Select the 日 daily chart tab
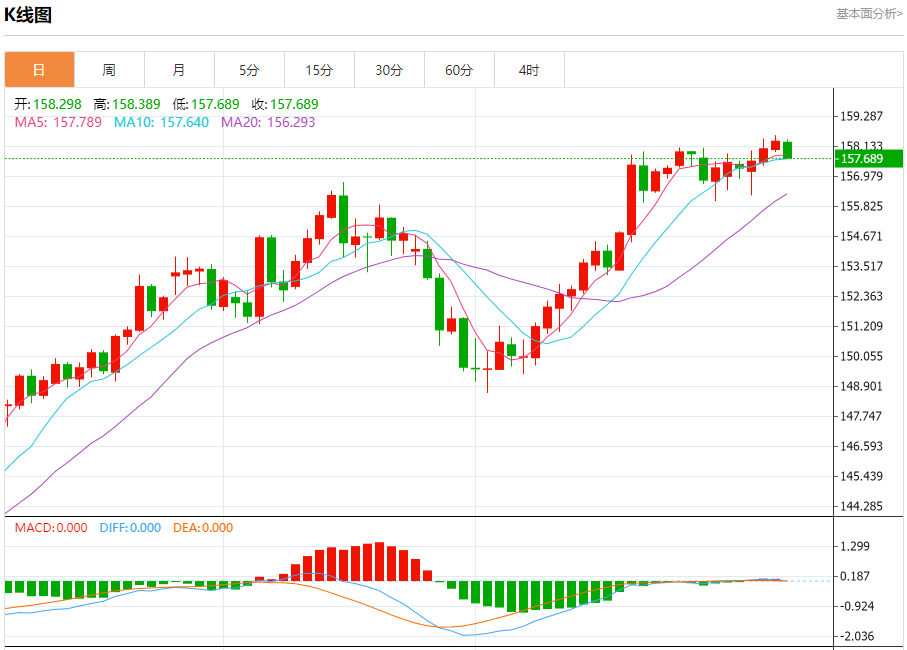The image size is (907, 650). click(x=39, y=70)
